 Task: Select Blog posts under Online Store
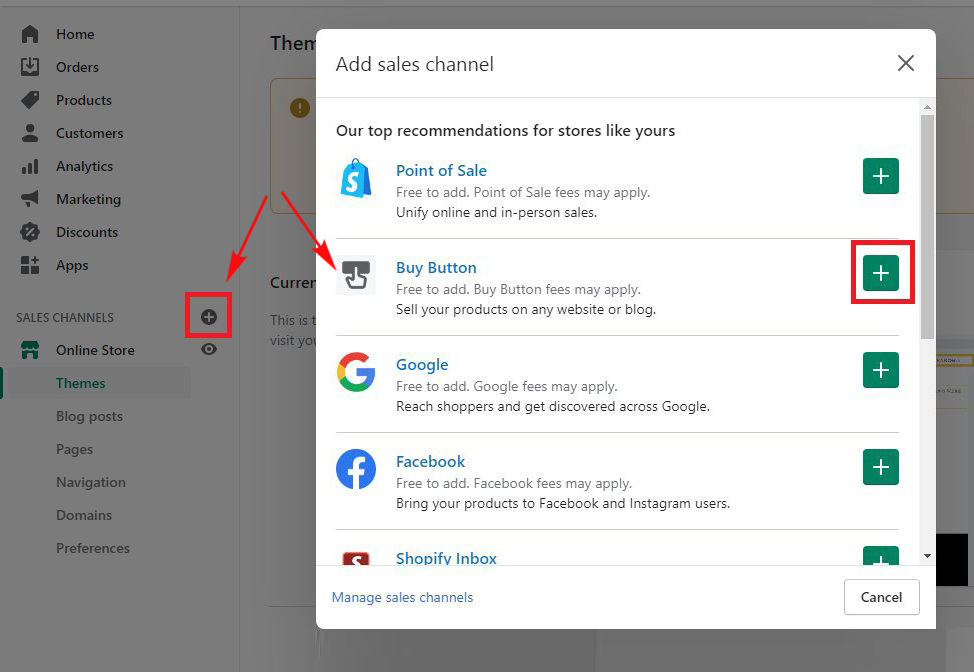coord(89,416)
